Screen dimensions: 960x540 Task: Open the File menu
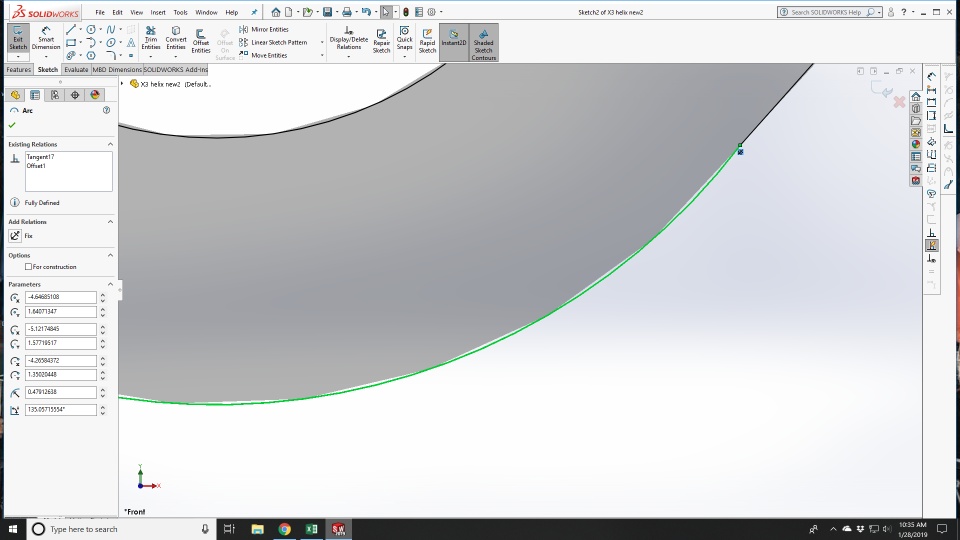click(100, 12)
